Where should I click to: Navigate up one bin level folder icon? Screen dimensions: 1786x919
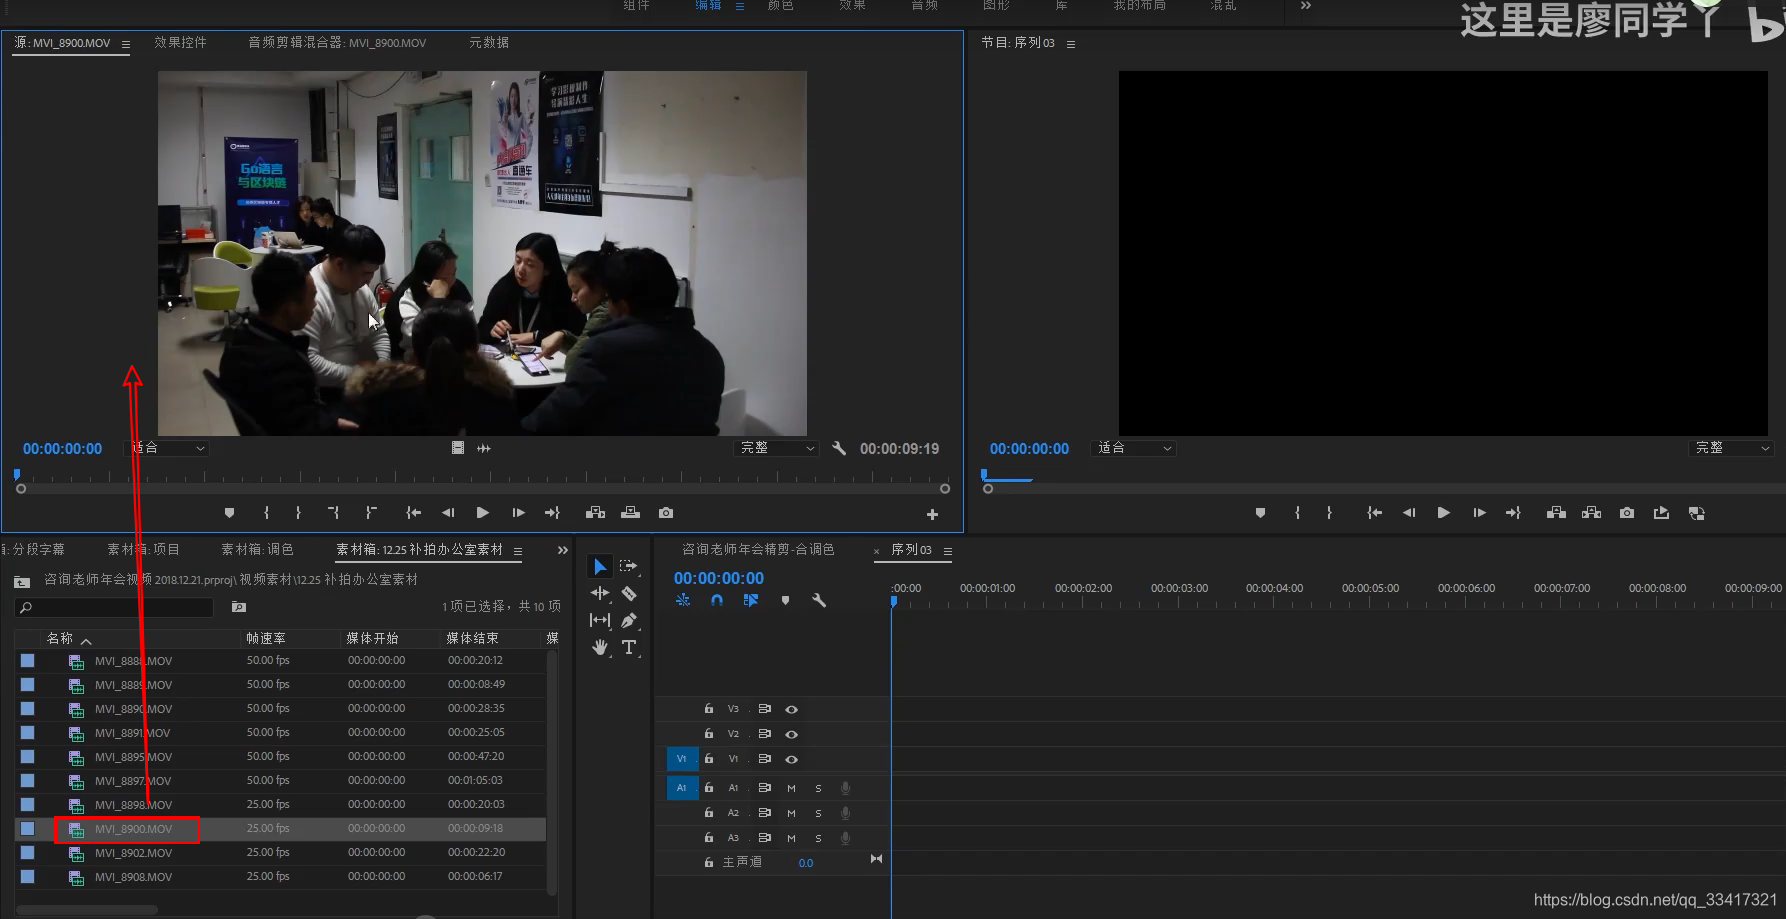(22, 581)
